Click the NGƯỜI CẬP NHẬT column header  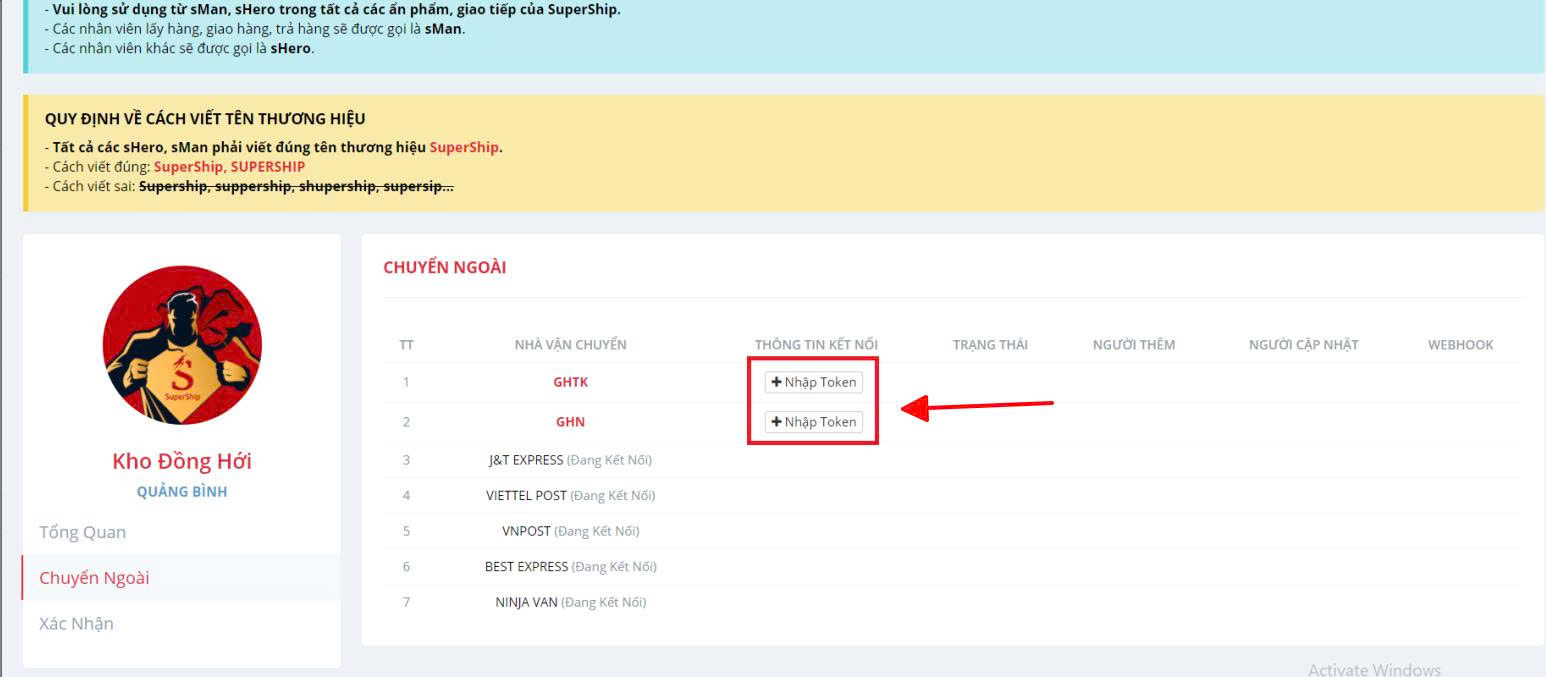(1304, 345)
